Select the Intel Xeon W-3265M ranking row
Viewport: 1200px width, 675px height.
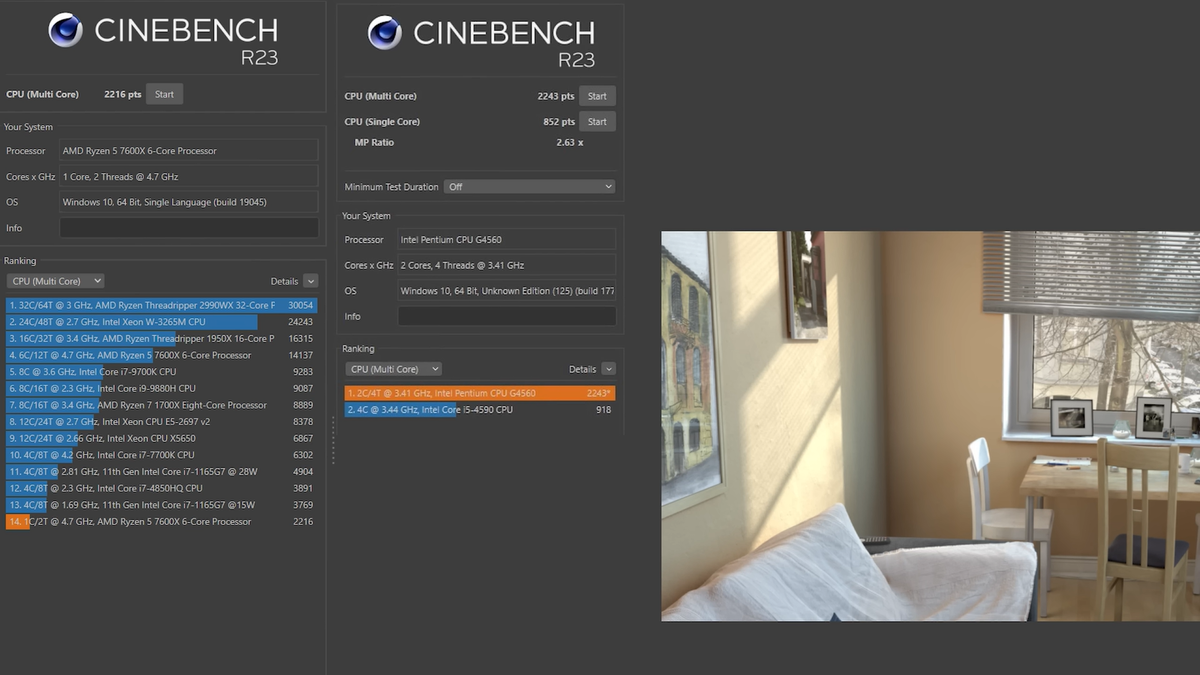pyautogui.click(x=161, y=322)
